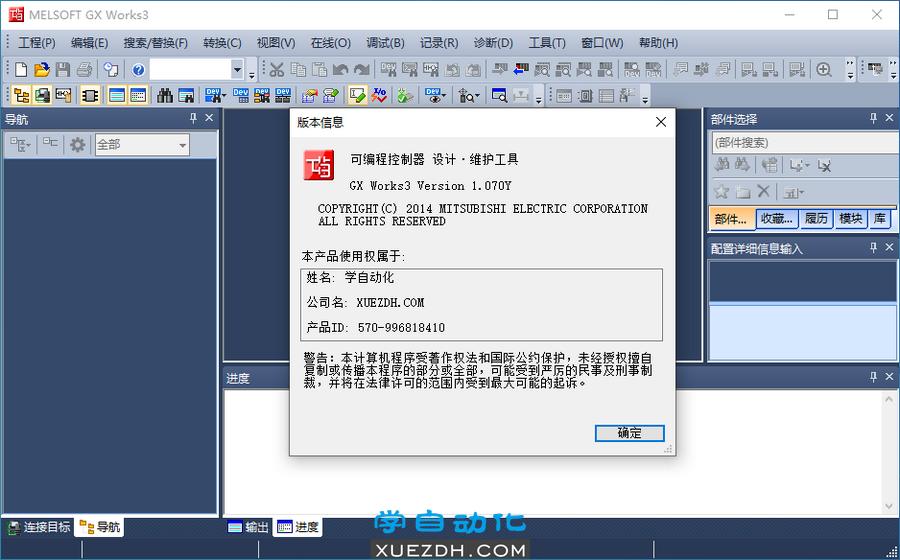The image size is (900, 560).
Task: Click the binoculars Find icon
Action: (x=165, y=95)
